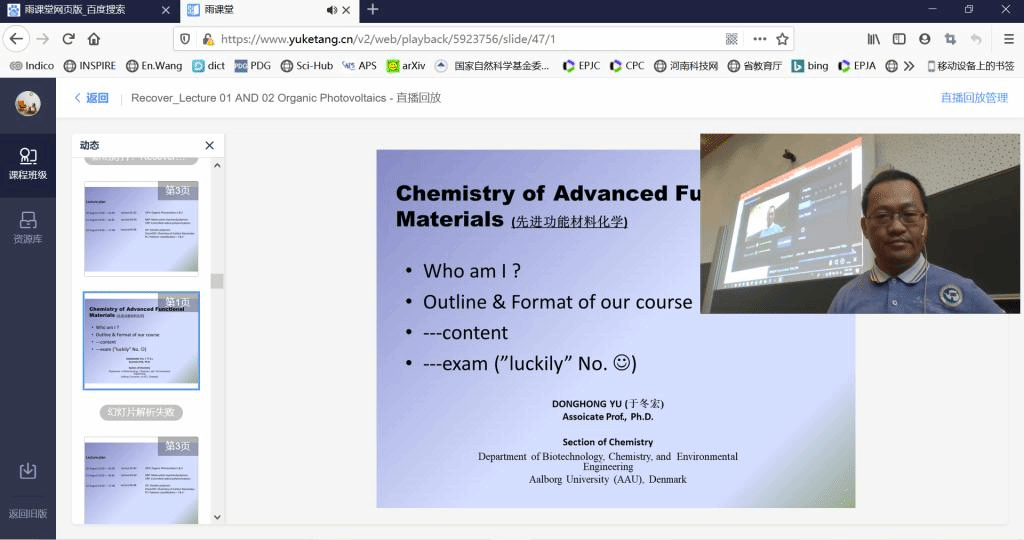Image resolution: width=1024 pixels, height=540 pixels.
Task: Open a new browser tab
Action: click(x=373, y=9)
